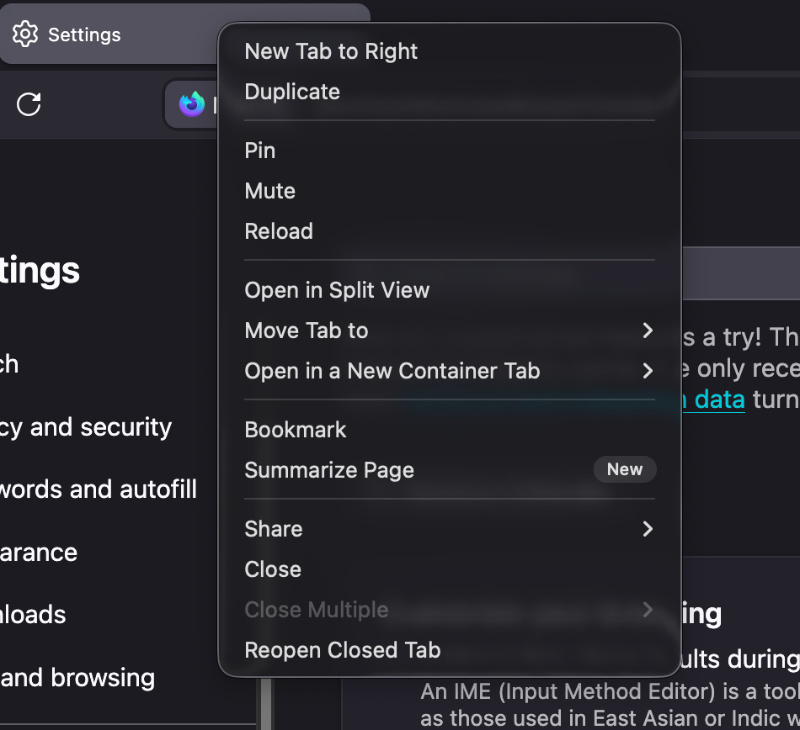Select Mute in the tab menu

pyautogui.click(x=449, y=191)
